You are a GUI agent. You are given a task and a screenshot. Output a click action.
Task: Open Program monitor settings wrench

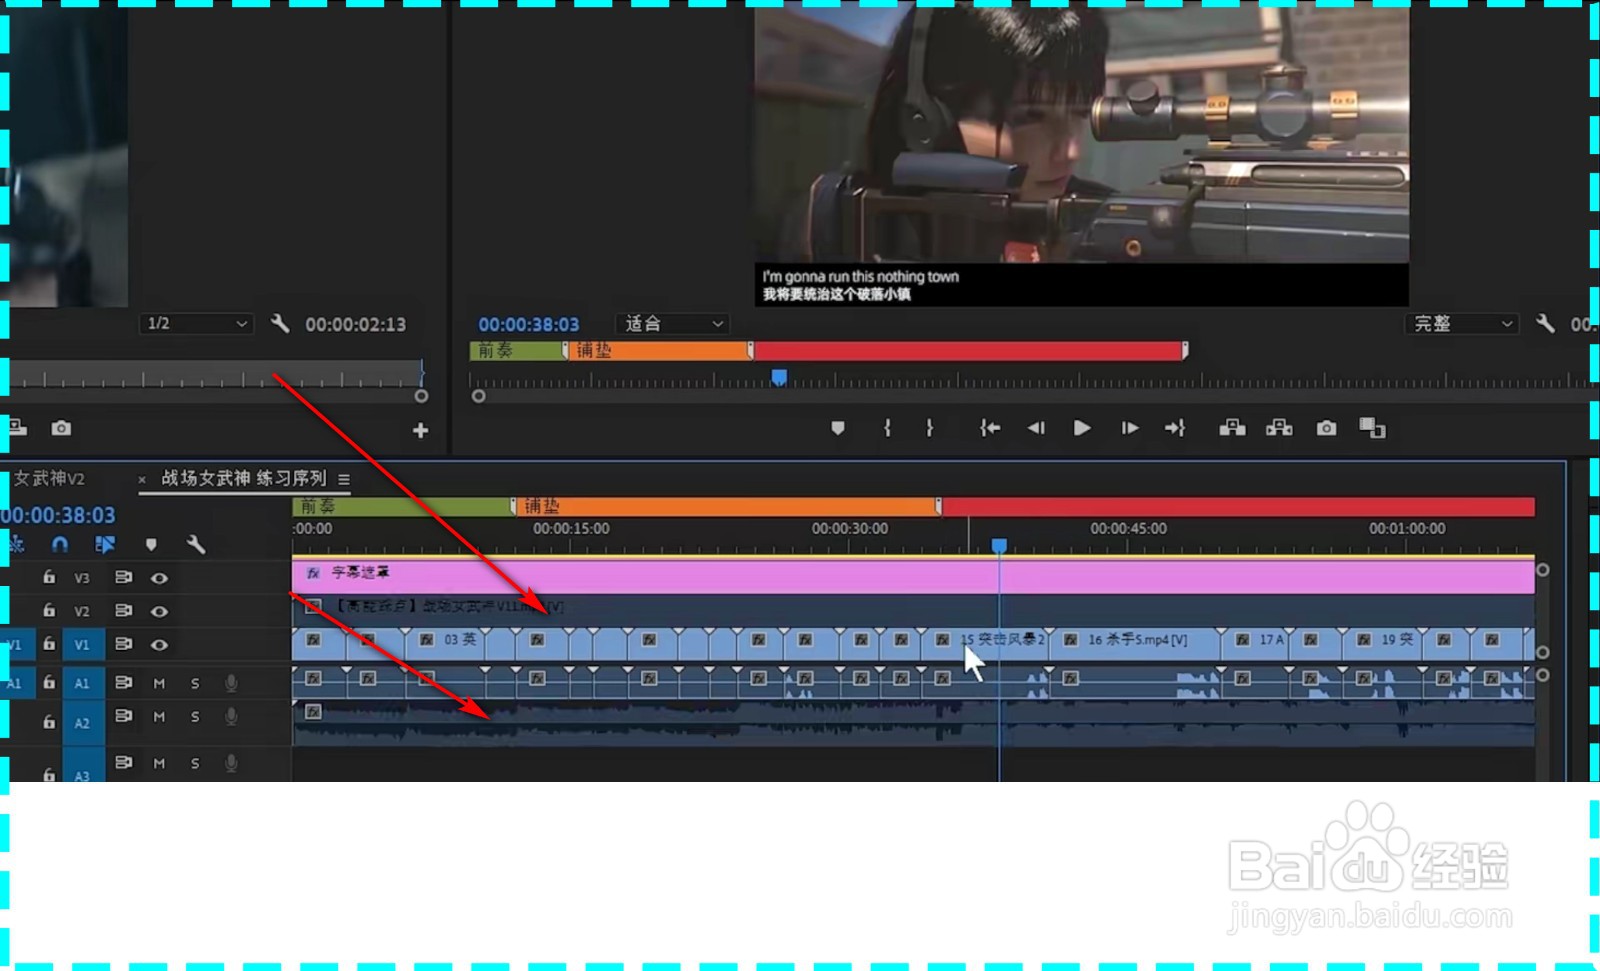[x=1545, y=323]
